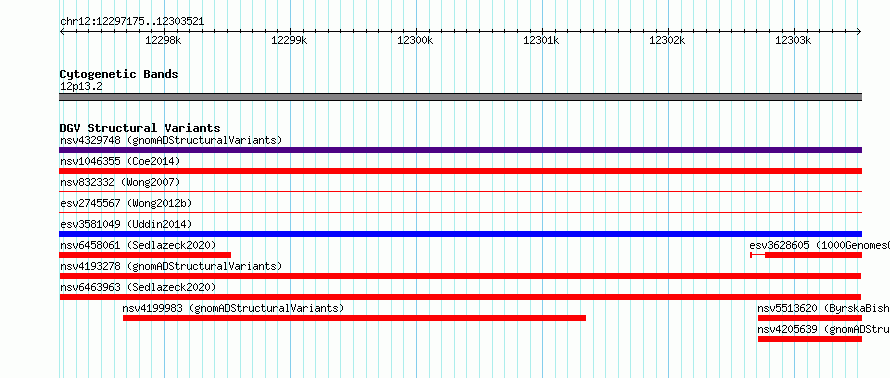Click the thin red nsv832332 variant line
The width and height of the screenshot is (890, 378).
pyautogui.click(x=460, y=192)
